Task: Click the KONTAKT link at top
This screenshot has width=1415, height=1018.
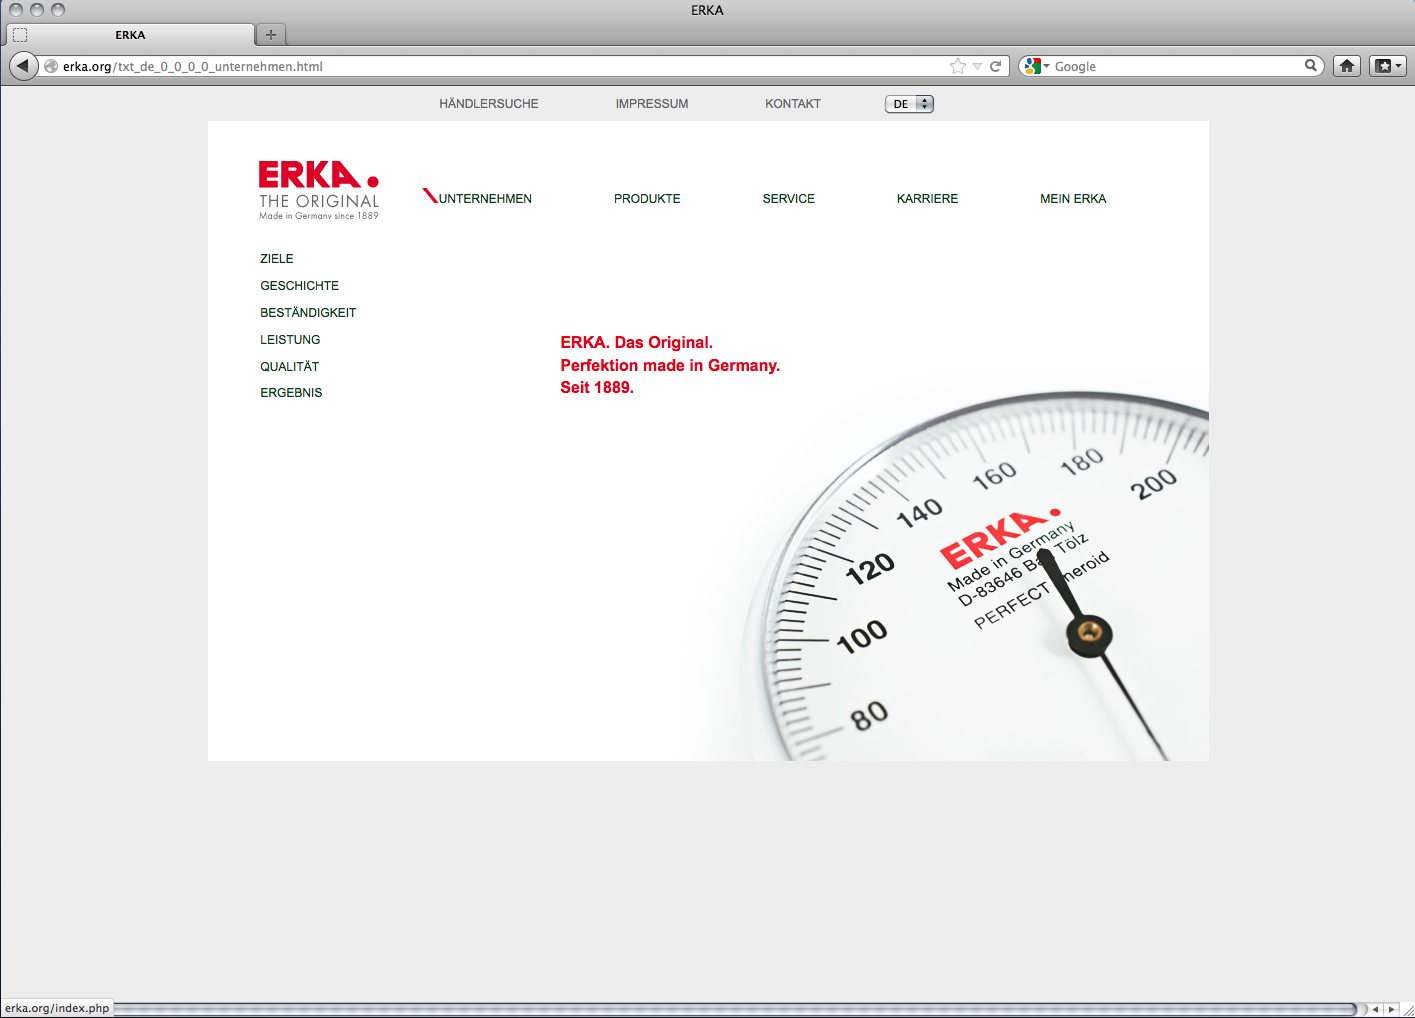Action: coord(792,104)
